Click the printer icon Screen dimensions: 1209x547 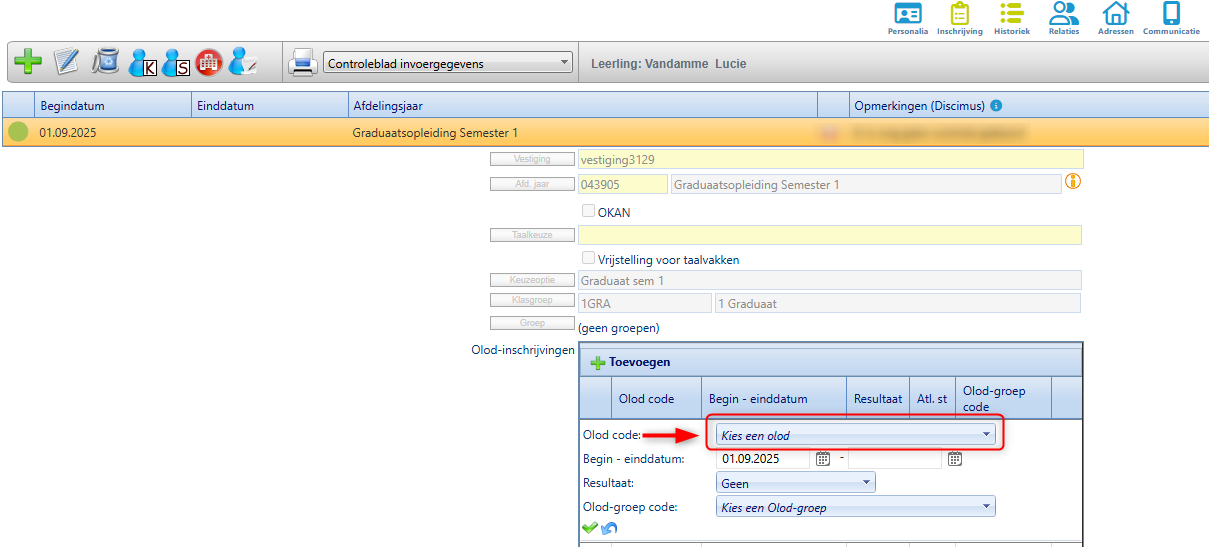[303, 64]
